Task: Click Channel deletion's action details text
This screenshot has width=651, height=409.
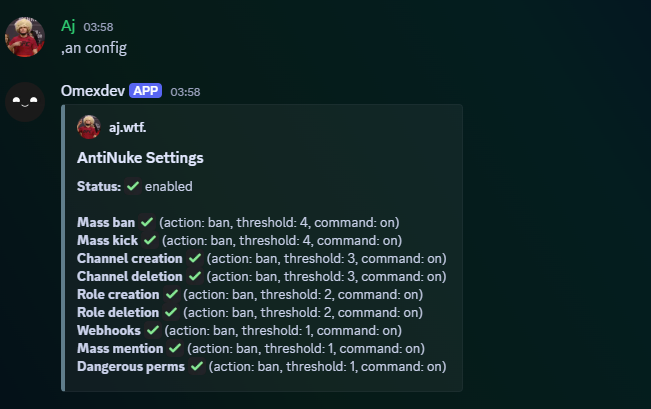Action: pyautogui.click(x=327, y=276)
